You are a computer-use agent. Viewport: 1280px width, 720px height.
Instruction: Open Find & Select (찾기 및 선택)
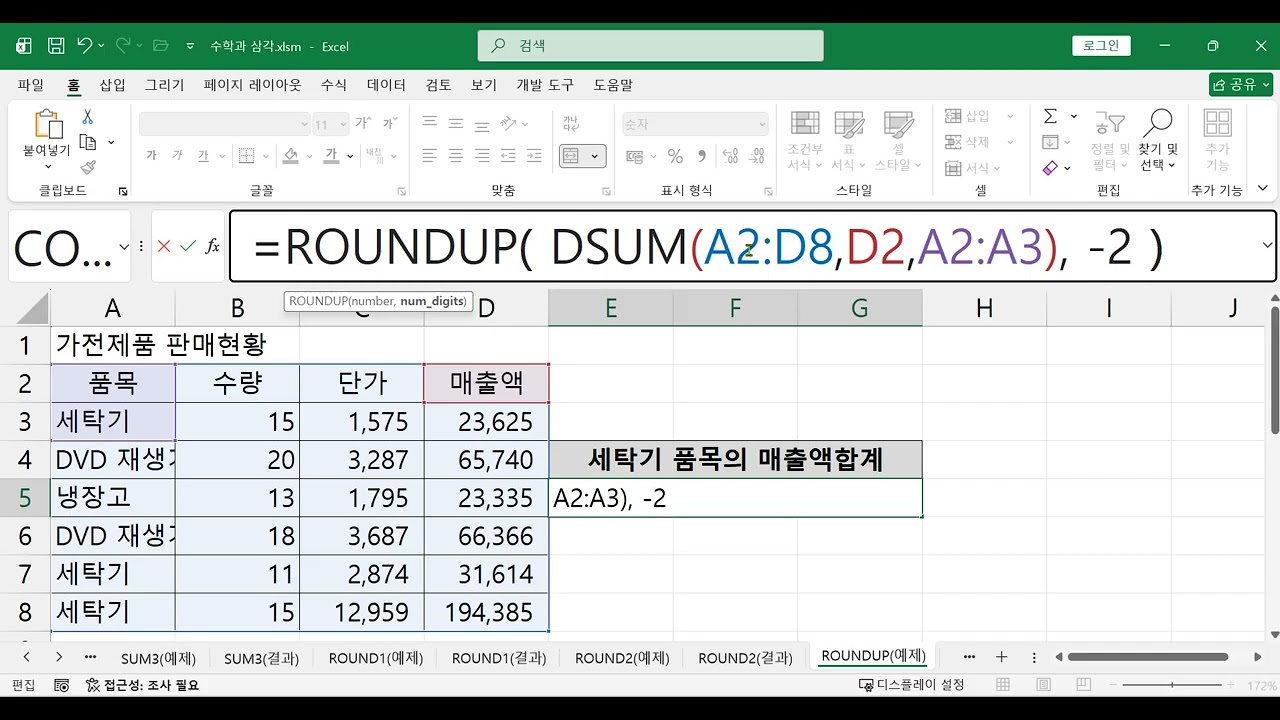(1158, 140)
